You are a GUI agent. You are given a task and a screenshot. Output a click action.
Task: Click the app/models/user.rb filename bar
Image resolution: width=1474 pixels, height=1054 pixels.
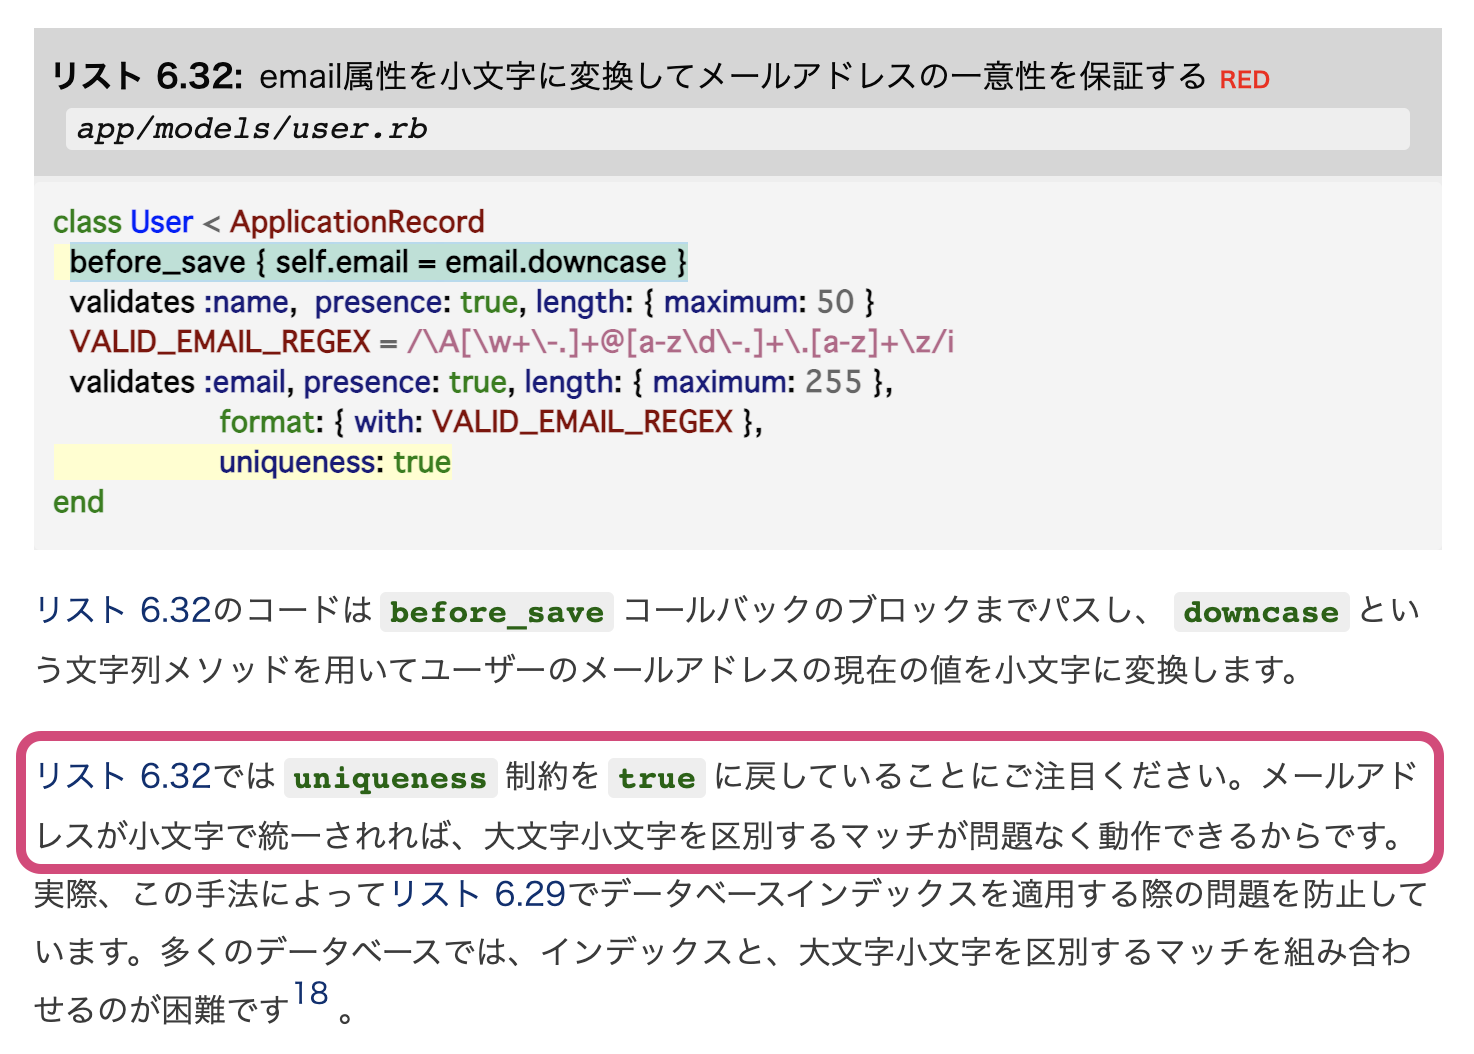pos(250,128)
